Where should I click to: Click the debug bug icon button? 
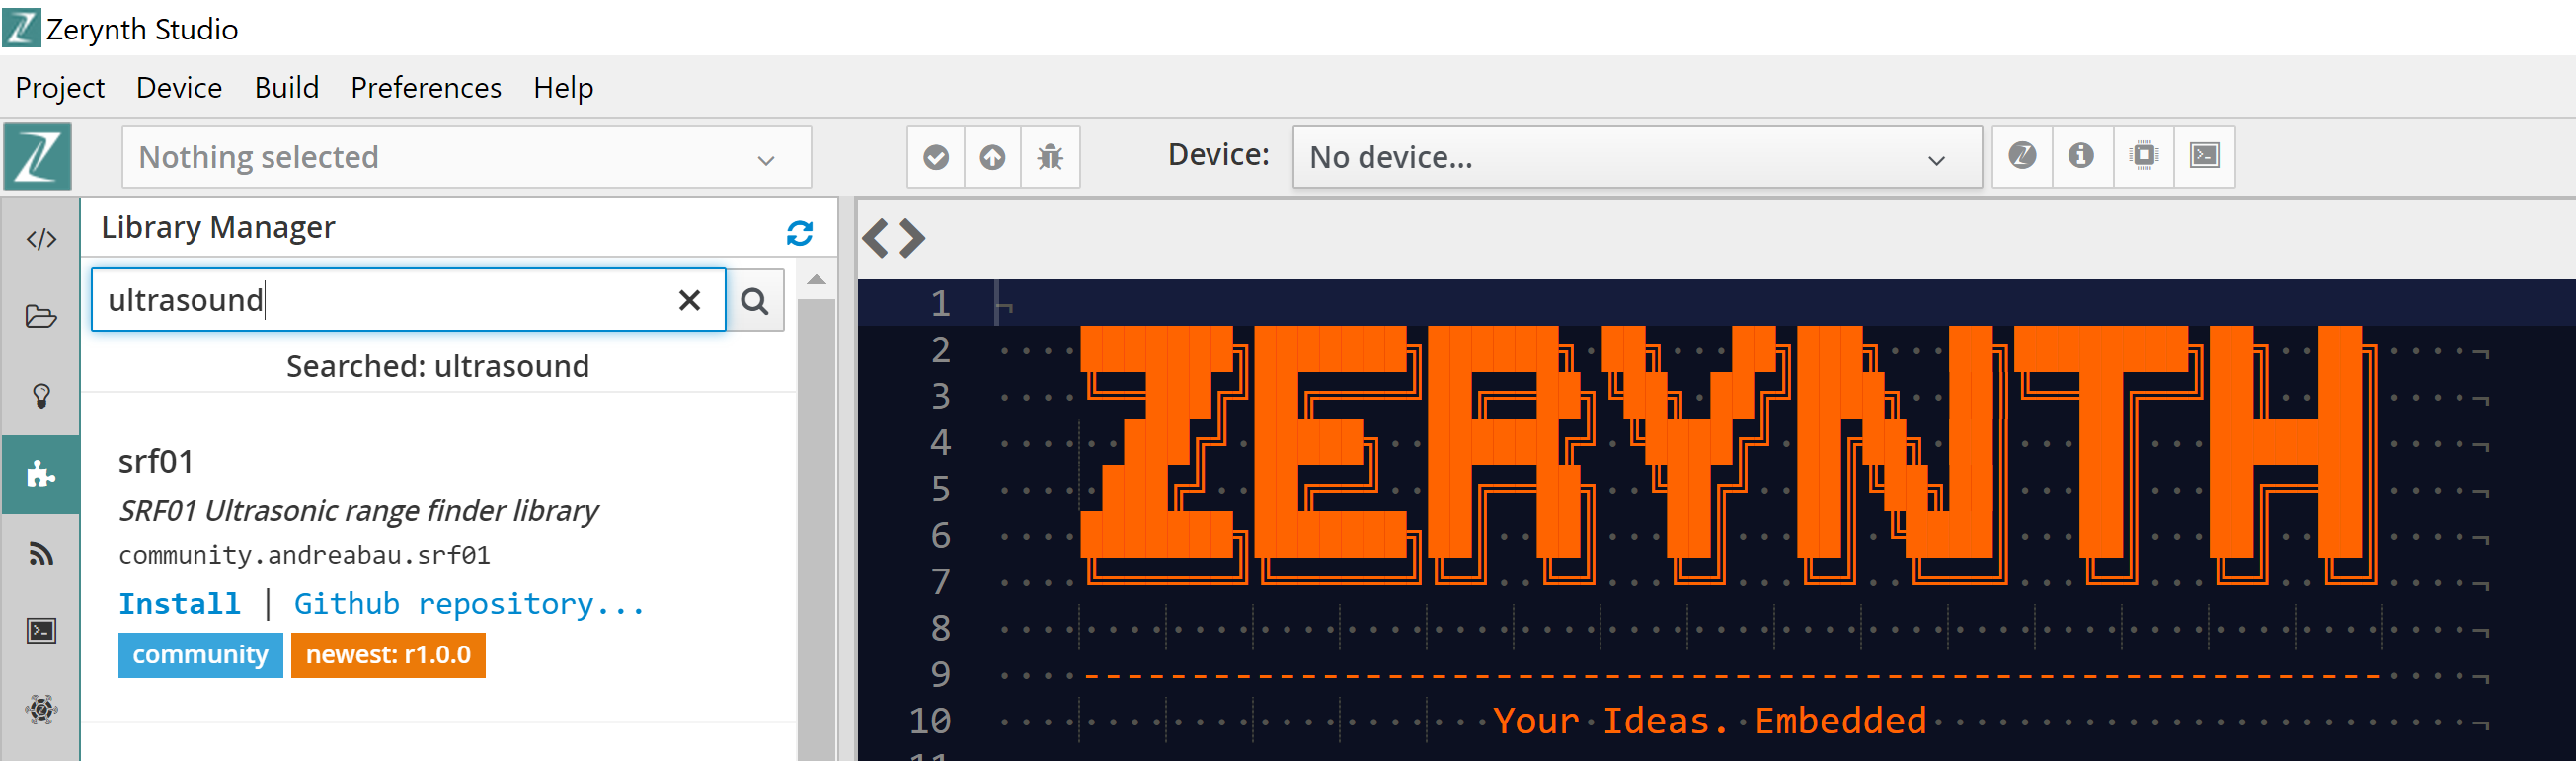pos(1050,157)
